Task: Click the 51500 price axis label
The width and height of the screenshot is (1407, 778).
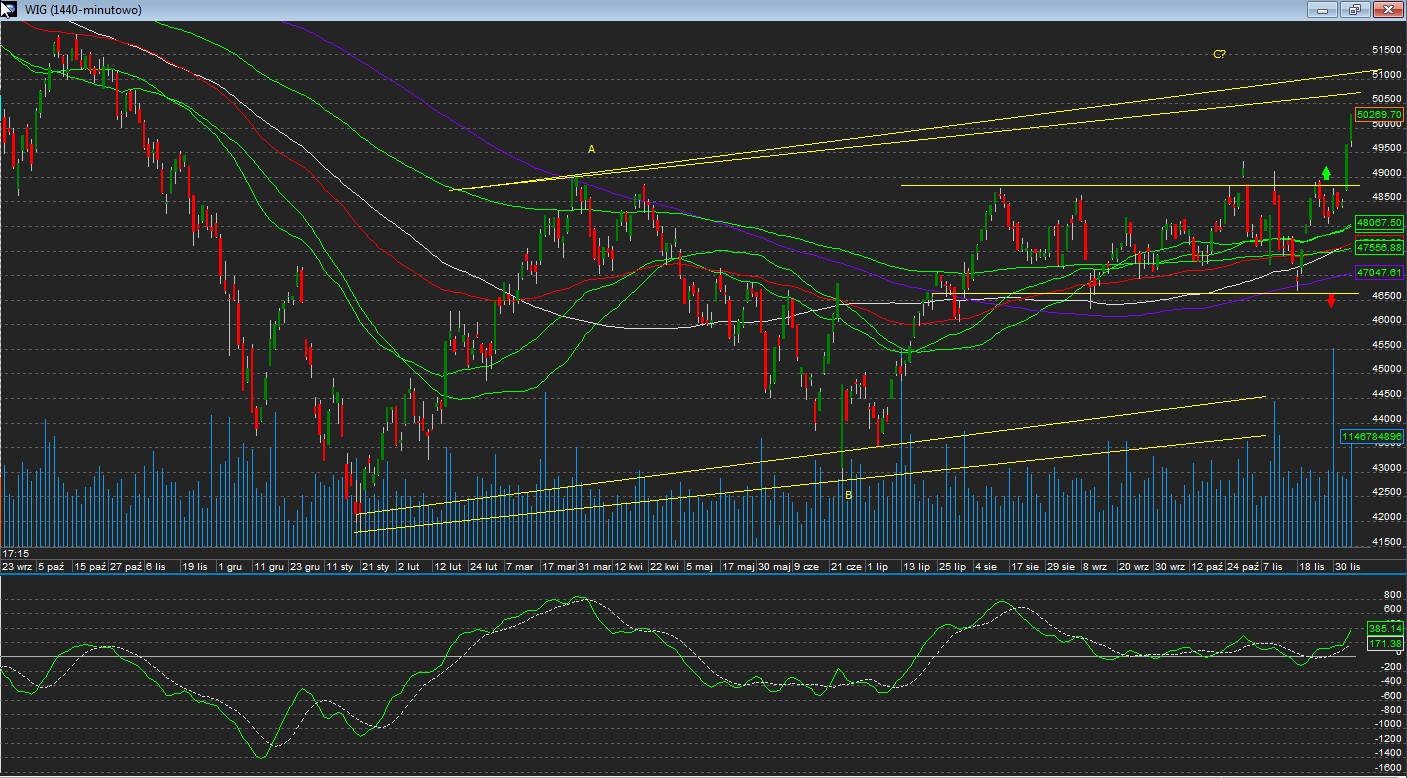Action: 1387,49
